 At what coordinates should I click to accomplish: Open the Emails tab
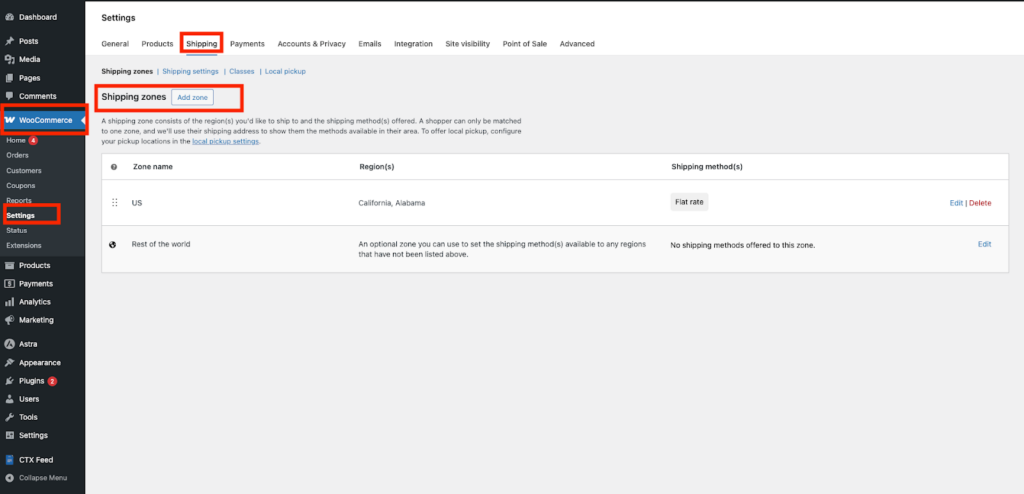(x=370, y=44)
